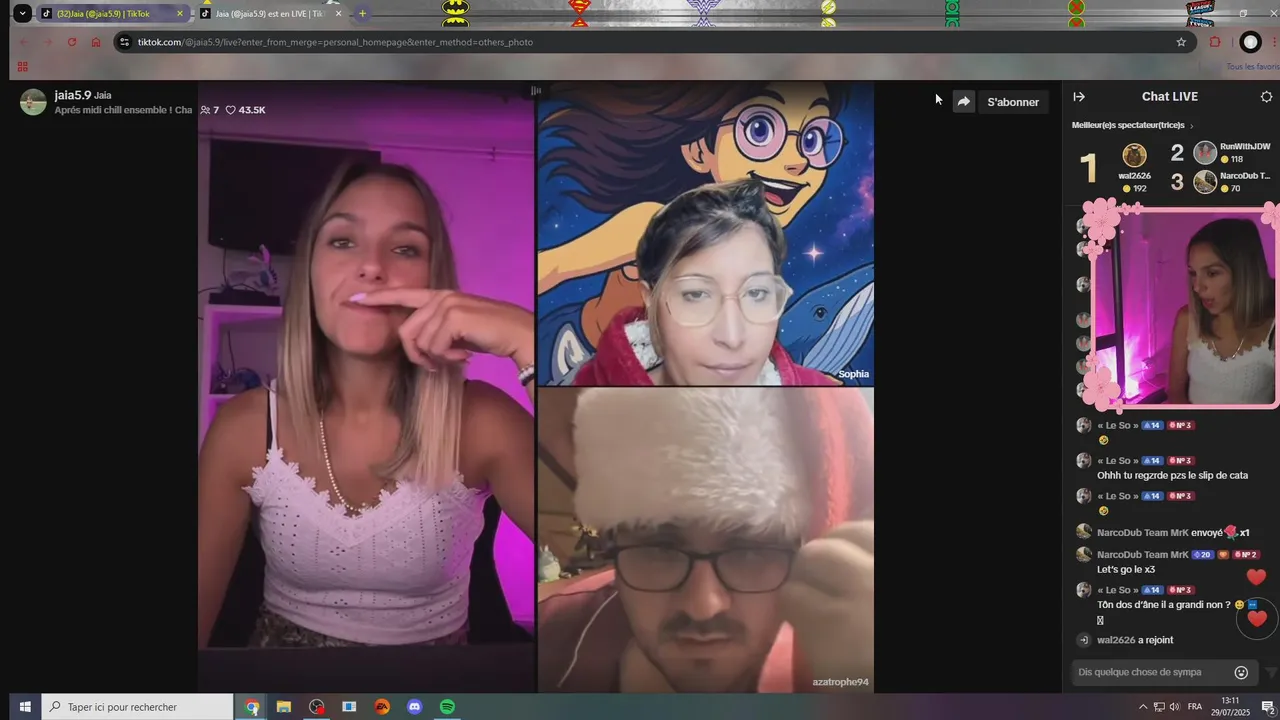This screenshot has width=1280, height=720.
Task: Click the 'wal2626 a rejoint' notice
Action: point(1135,640)
